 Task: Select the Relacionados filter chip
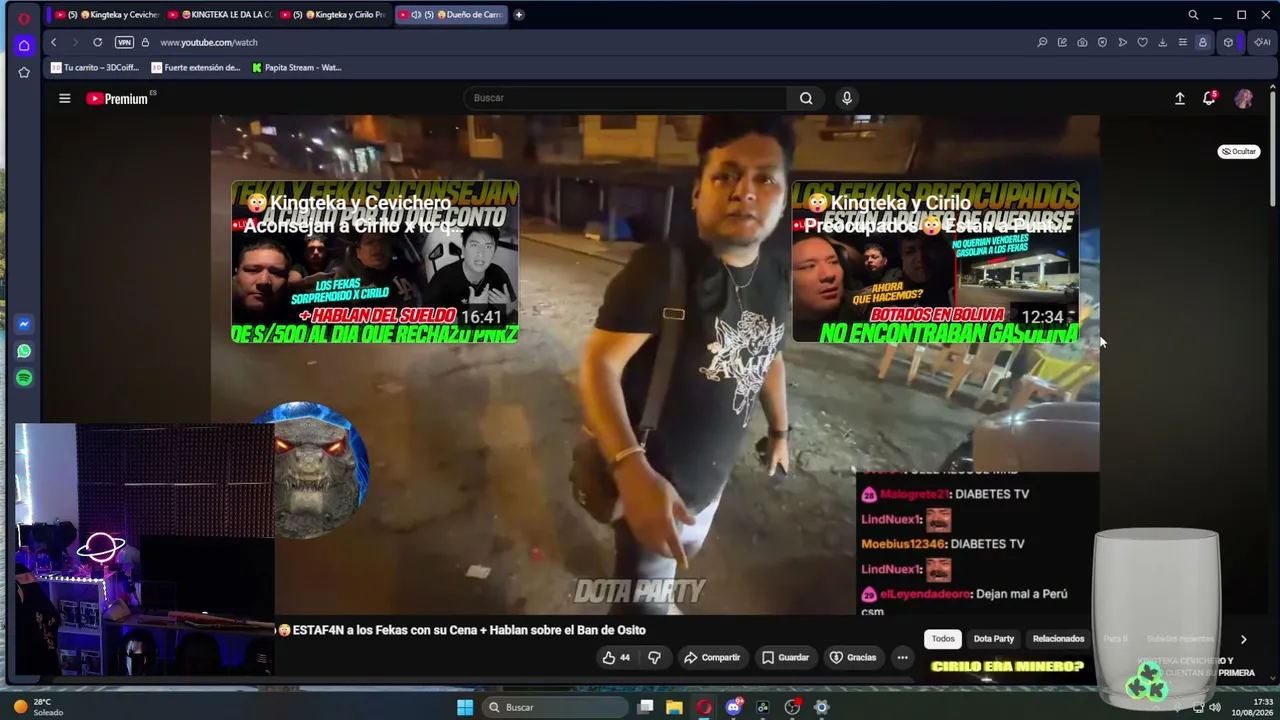(1058, 639)
